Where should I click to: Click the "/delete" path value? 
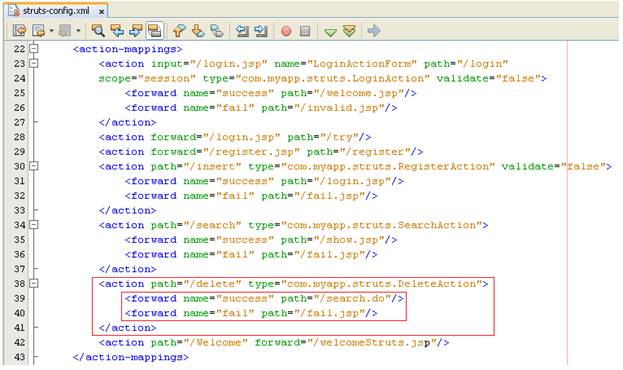pyautogui.click(x=213, y=284)
